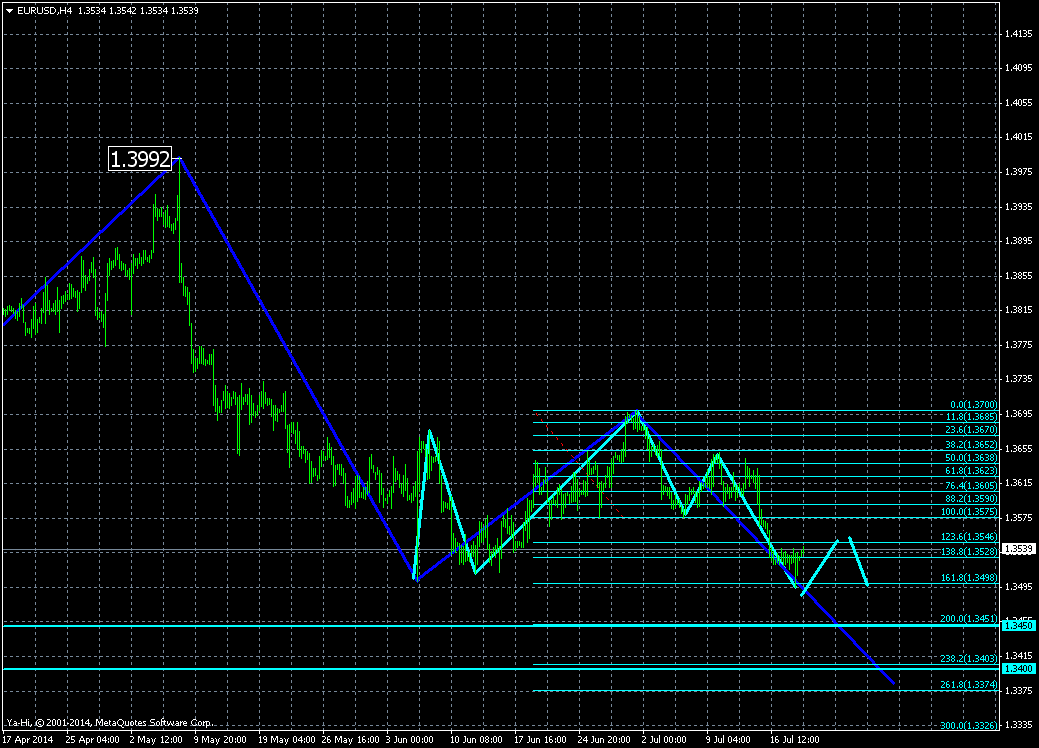Screen dimensions: 1039x748
Task: Select Fibonacci label 161.8(1.3498)
Action: coord(969,578)
